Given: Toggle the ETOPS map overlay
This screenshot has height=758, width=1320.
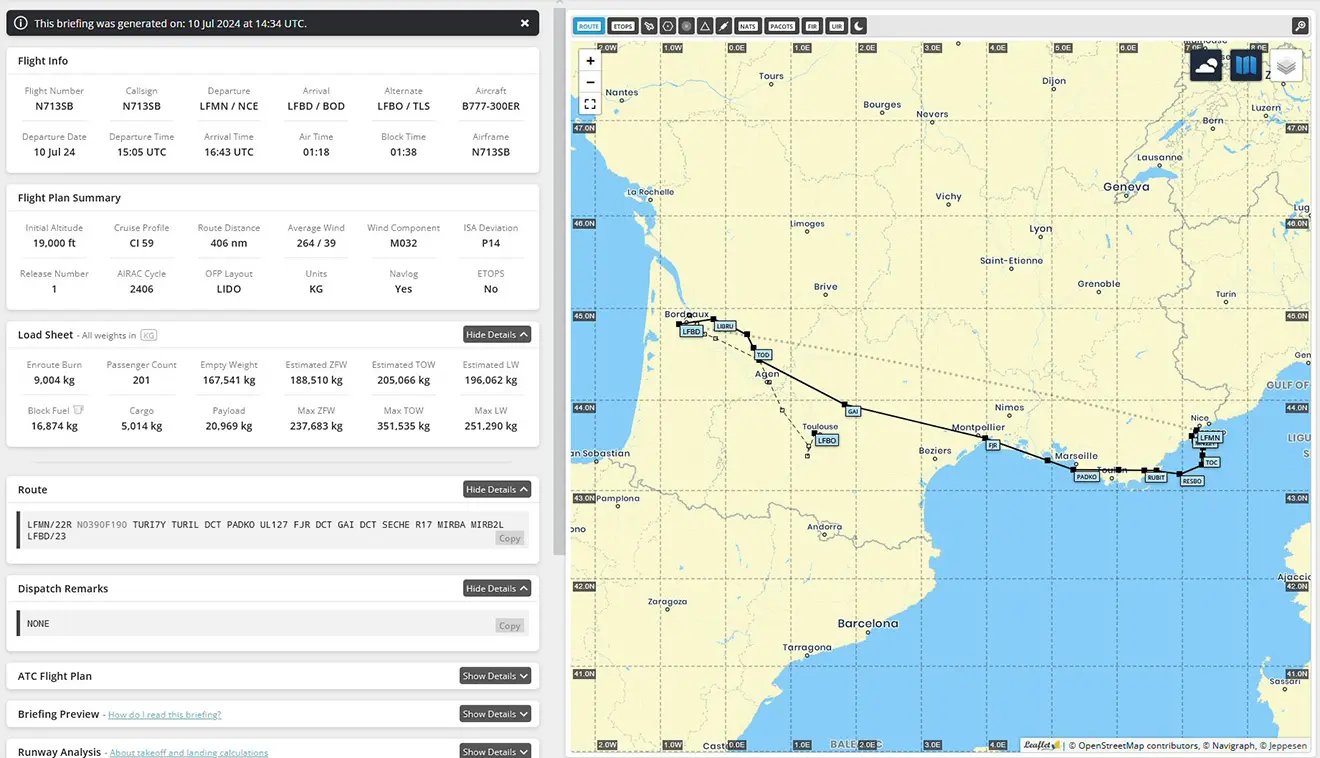Looking at the screenshot, I should click(623, 26).
